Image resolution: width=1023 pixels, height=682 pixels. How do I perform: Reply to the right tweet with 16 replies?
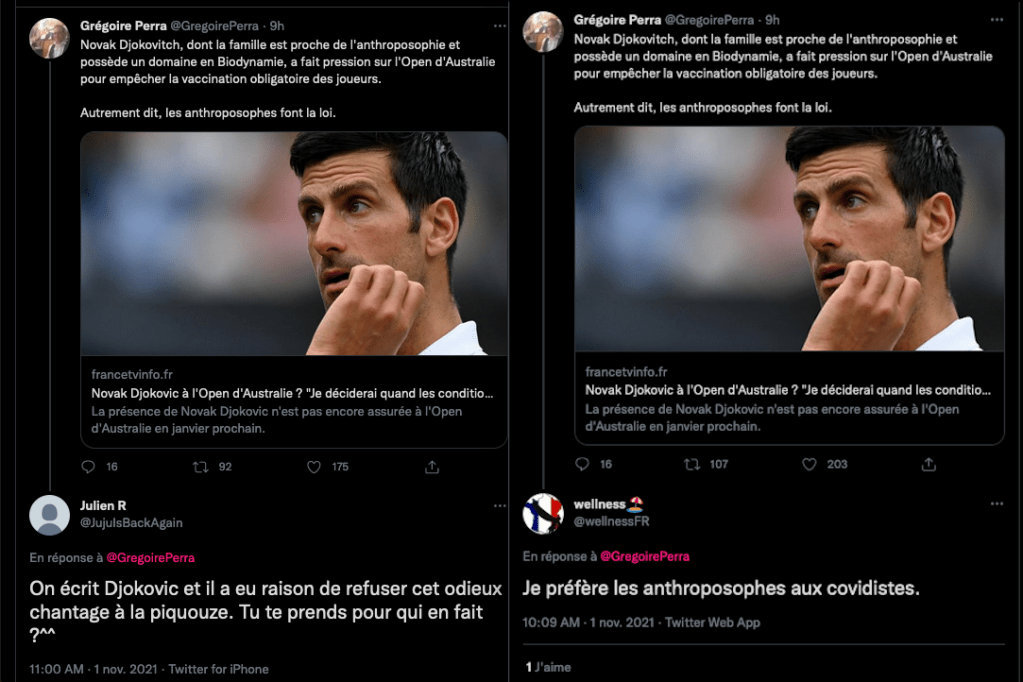(582, 464)
